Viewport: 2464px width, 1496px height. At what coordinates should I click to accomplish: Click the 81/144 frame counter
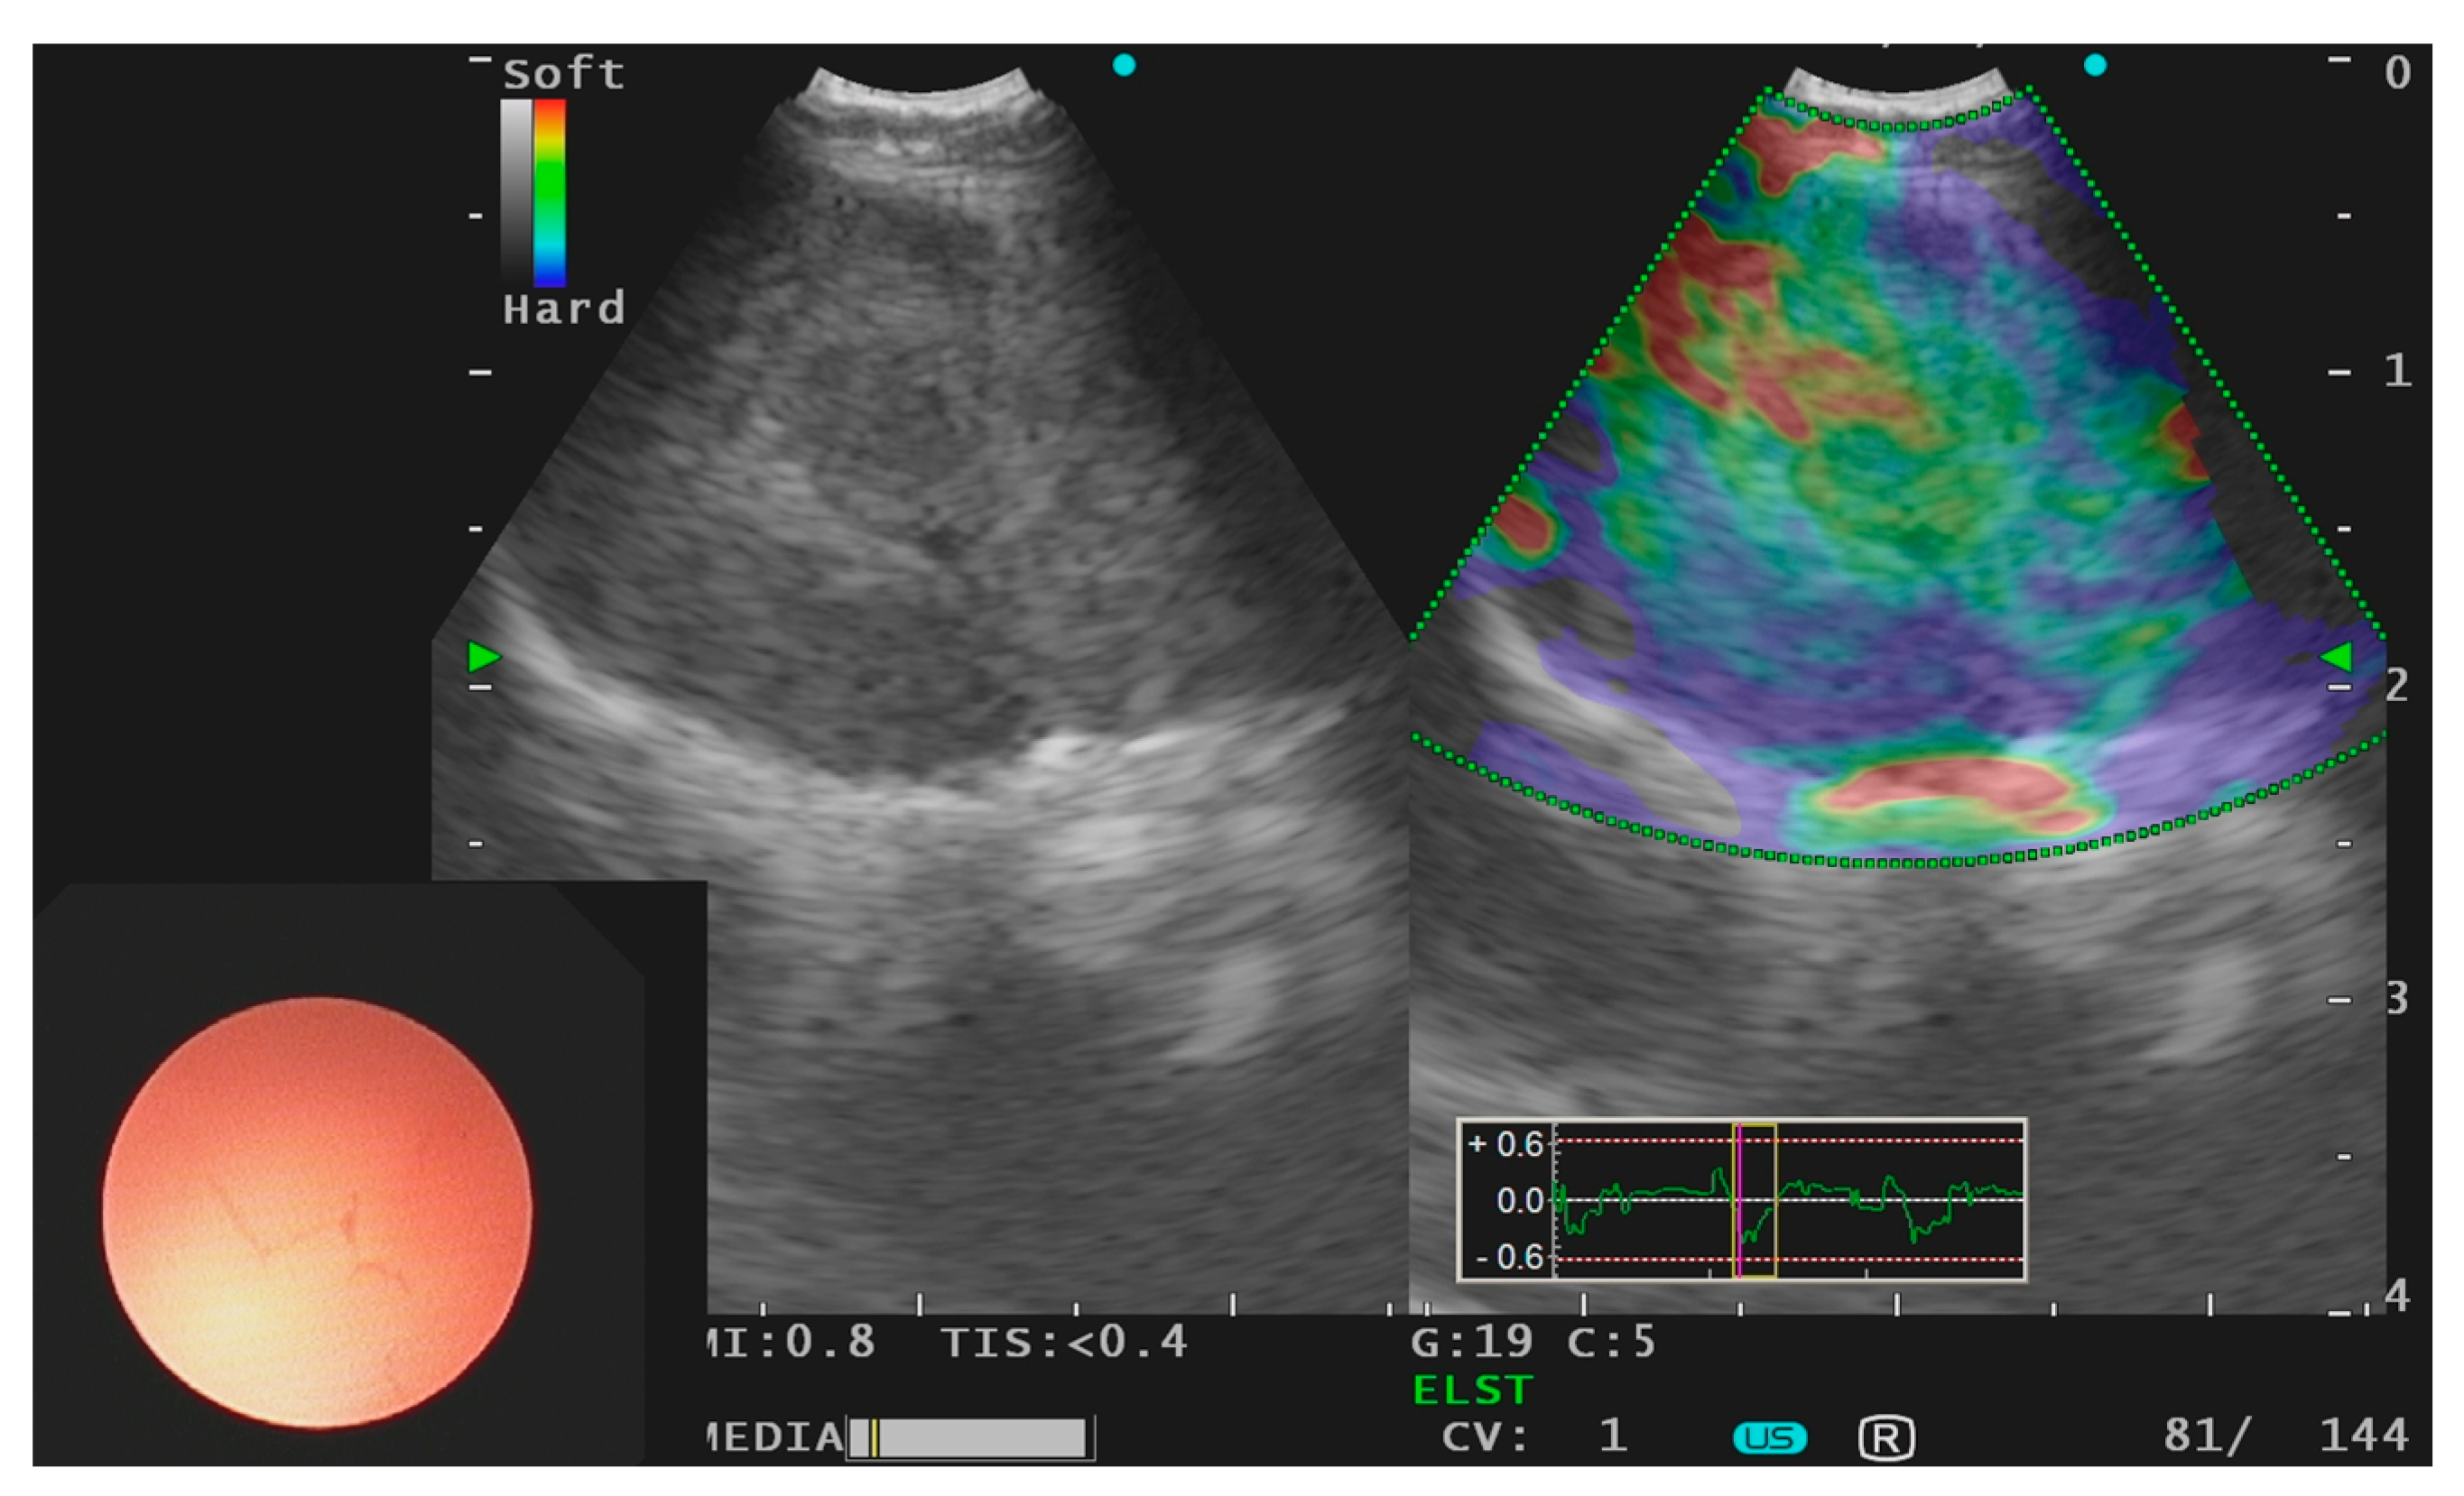[x=2285, y=1435]
